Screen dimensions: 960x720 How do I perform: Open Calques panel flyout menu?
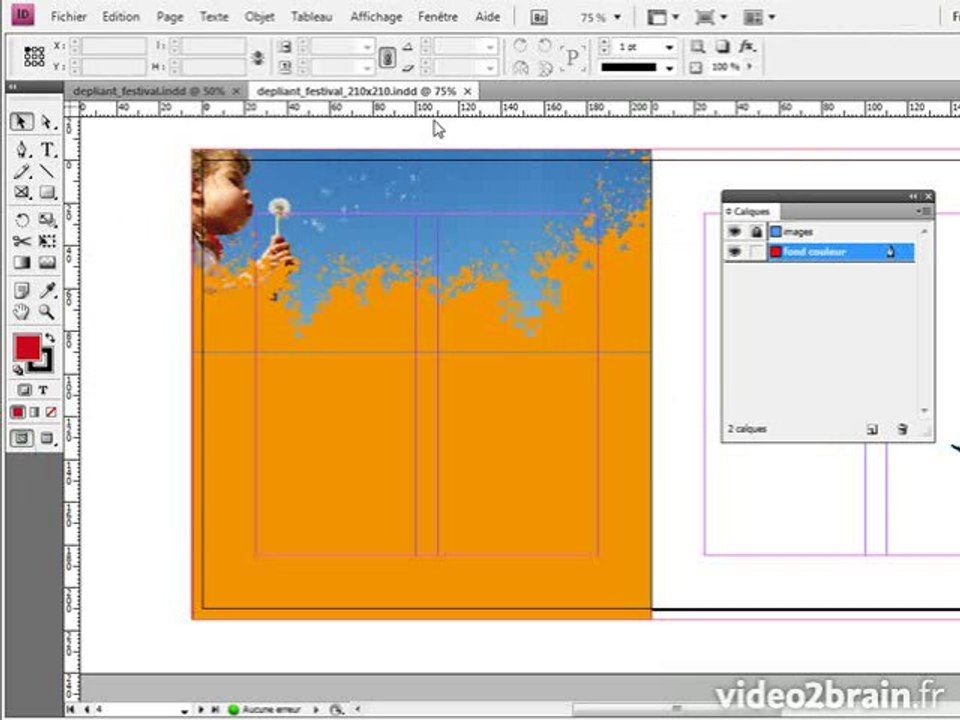tap(924, 211)
